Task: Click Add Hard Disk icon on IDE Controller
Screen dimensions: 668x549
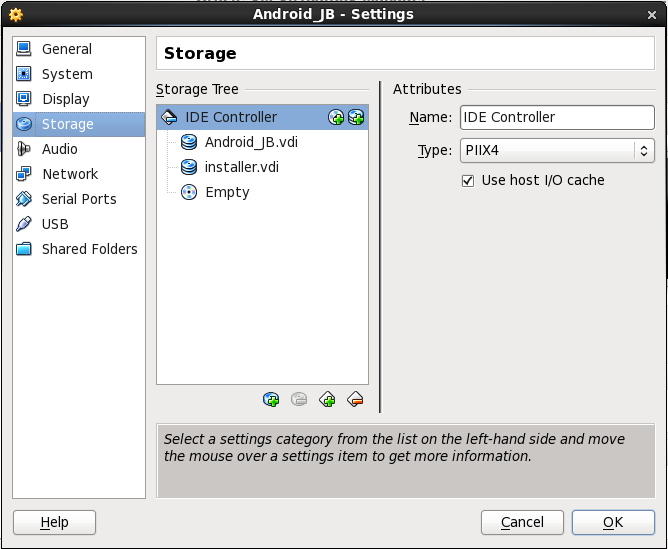Action: click(x=356, y=118)
